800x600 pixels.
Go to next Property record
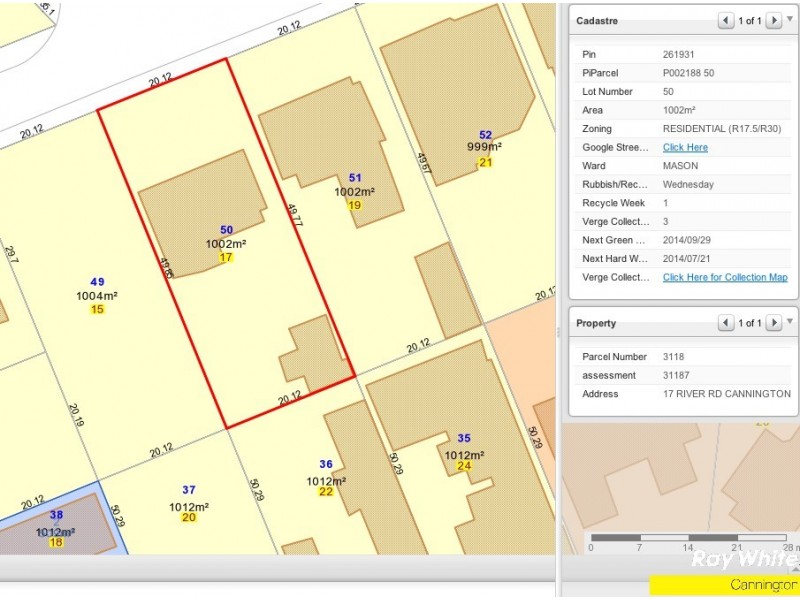pyautogui.click(x=773, y=323)
